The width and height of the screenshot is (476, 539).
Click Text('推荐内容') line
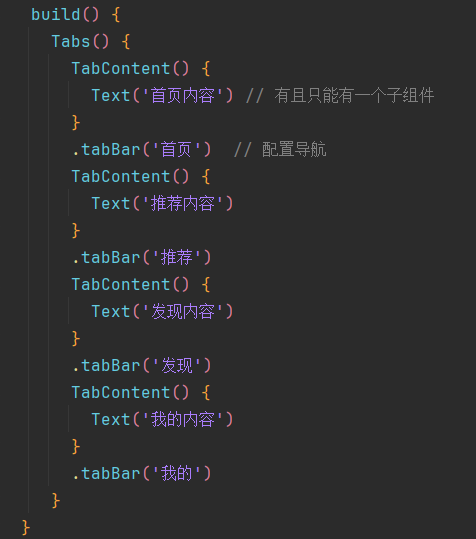pyautogui.click(x=163, y=203)
